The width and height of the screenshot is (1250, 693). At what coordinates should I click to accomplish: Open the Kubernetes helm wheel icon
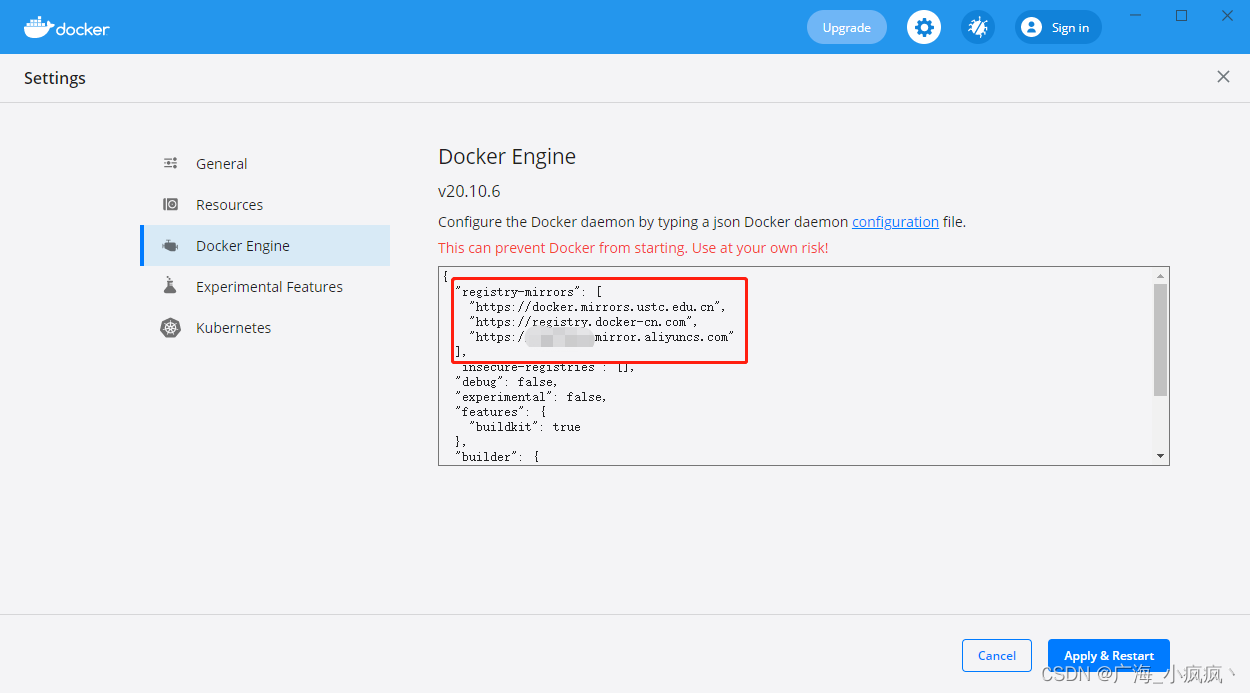click(170, 327)
